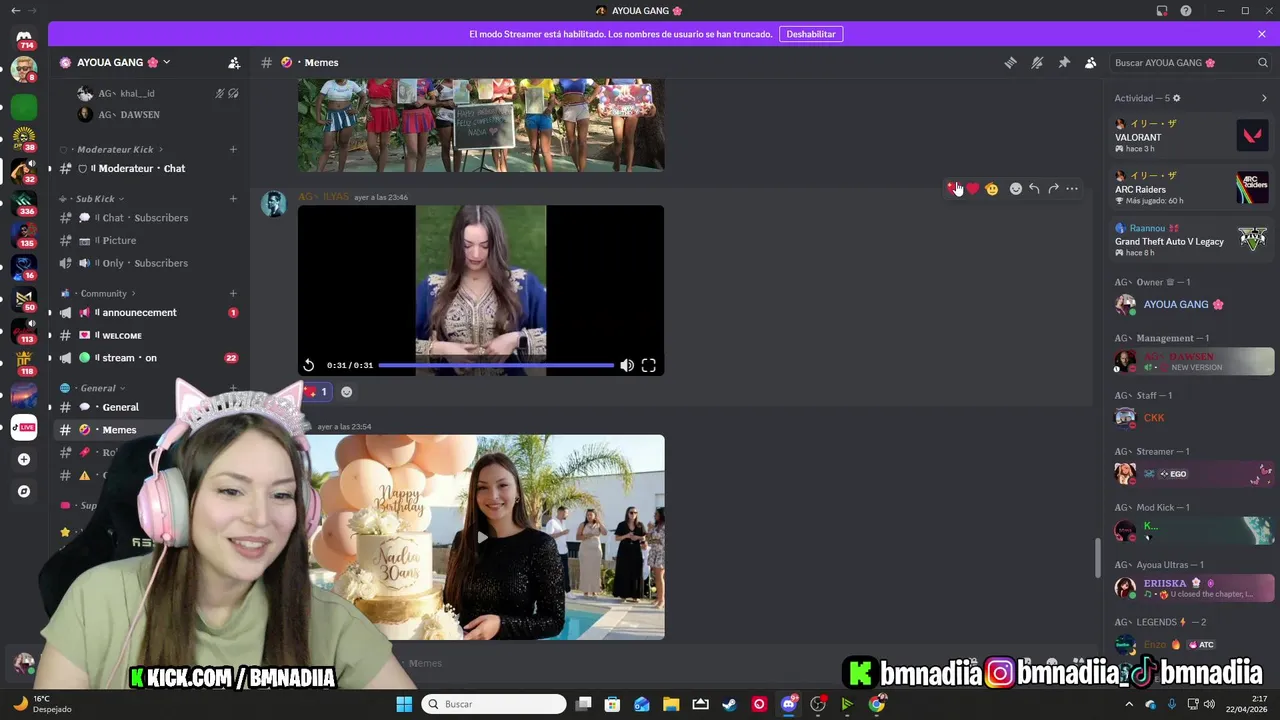Open pinned messages pin icon
This screenshot has width=1280, height=720.
click(x=1064, y=62)
